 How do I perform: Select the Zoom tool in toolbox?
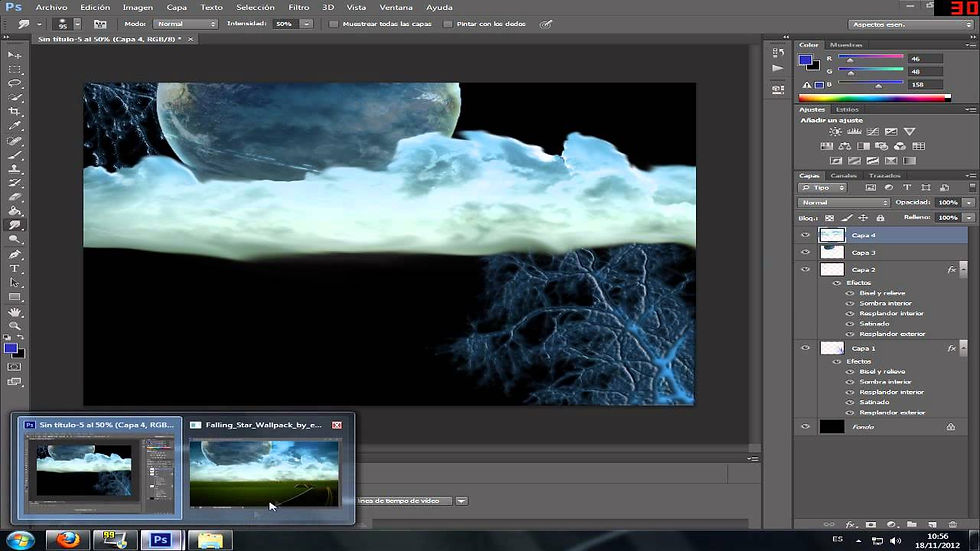[x=14, y=325]
